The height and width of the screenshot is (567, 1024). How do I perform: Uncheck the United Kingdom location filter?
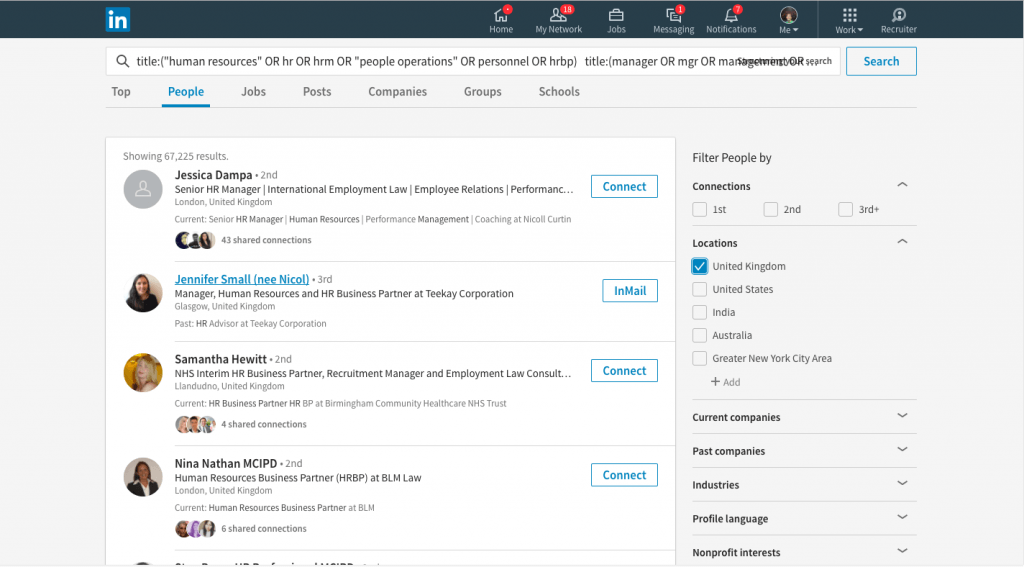coord(700,266)
